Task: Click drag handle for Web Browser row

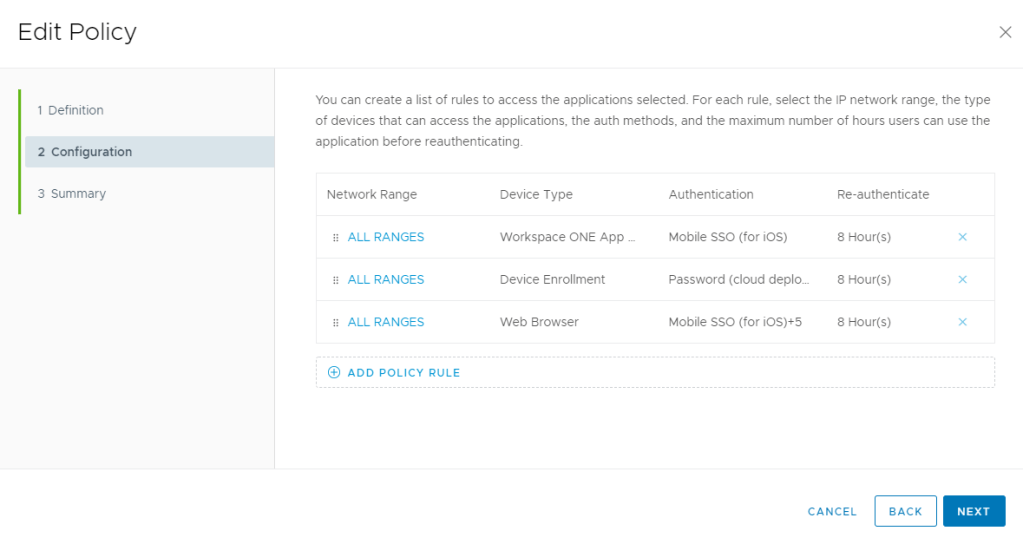Action: [x=336, y=323]
